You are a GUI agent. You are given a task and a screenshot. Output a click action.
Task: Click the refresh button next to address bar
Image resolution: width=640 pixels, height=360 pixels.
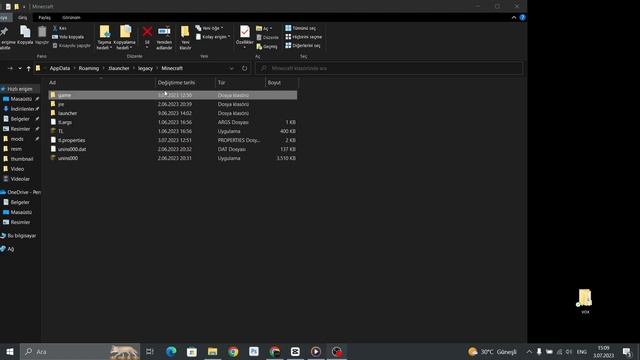(244, 68)
